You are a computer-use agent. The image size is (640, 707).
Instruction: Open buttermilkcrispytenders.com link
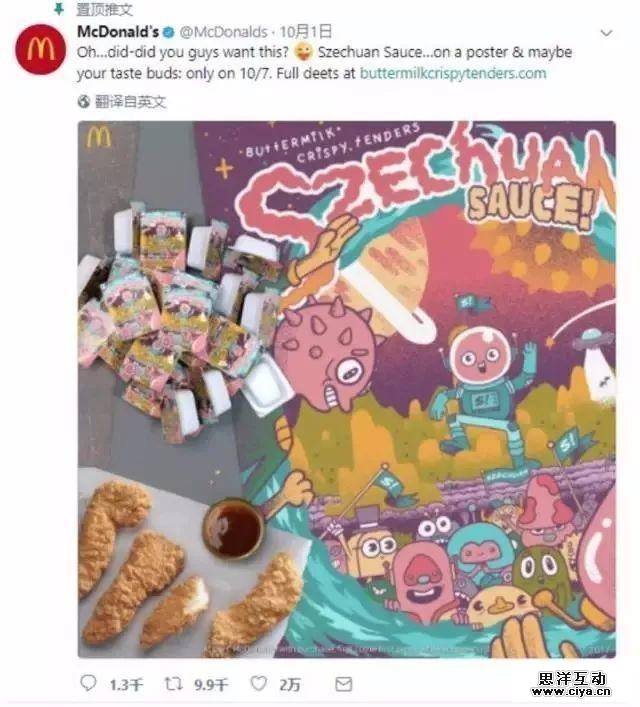click(x=453, y=73)
